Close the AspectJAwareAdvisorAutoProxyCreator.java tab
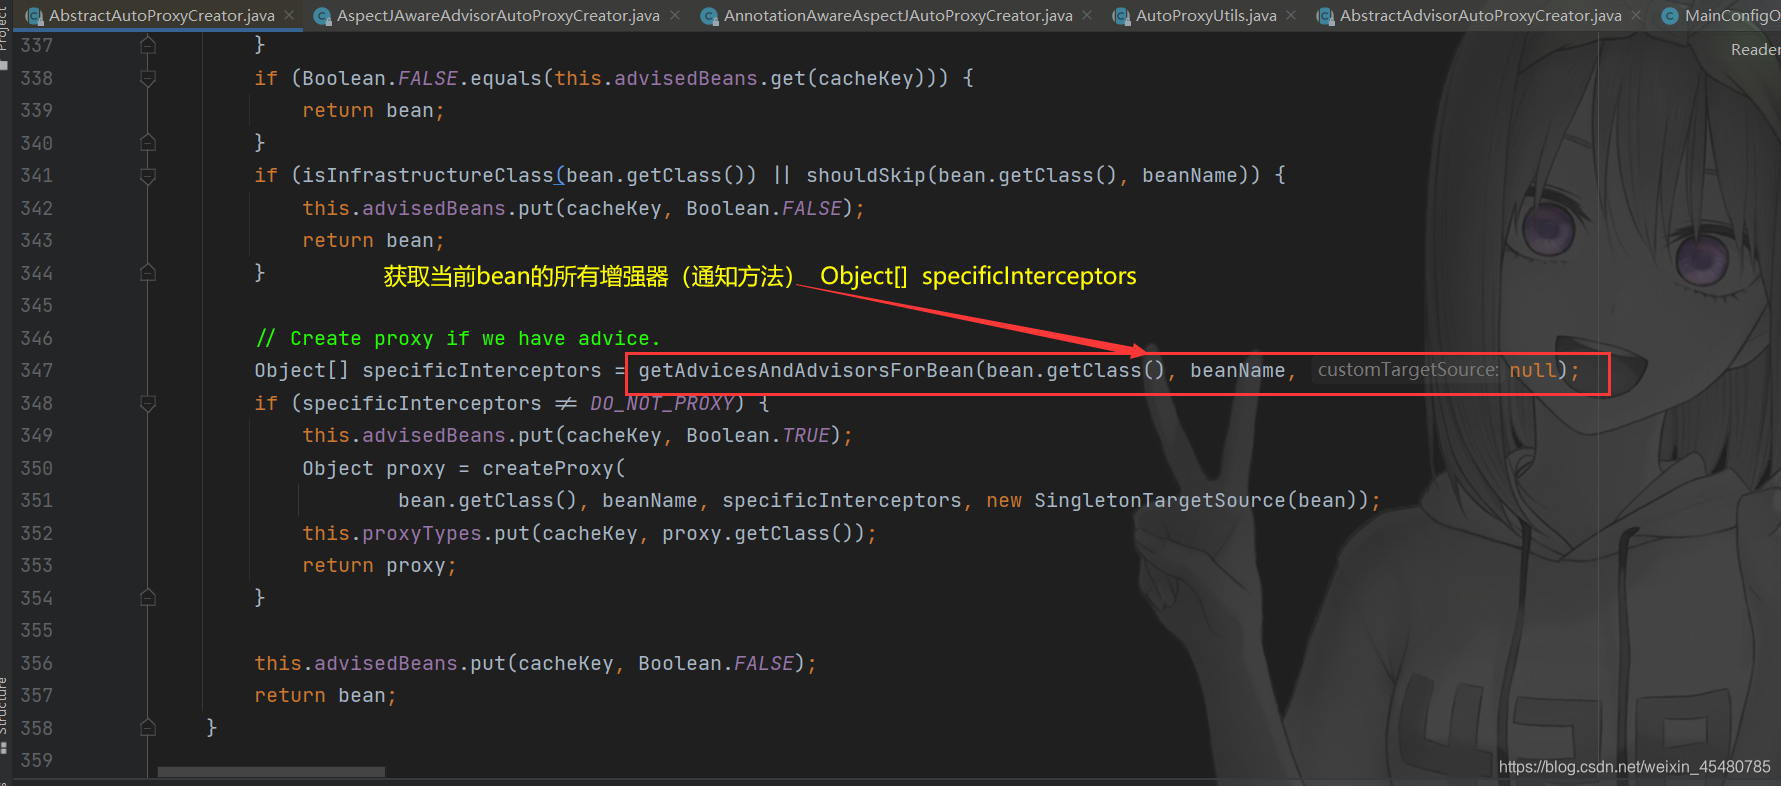Image resolution: width=1781 pixels, height=786 pixels. coord(675,16)
